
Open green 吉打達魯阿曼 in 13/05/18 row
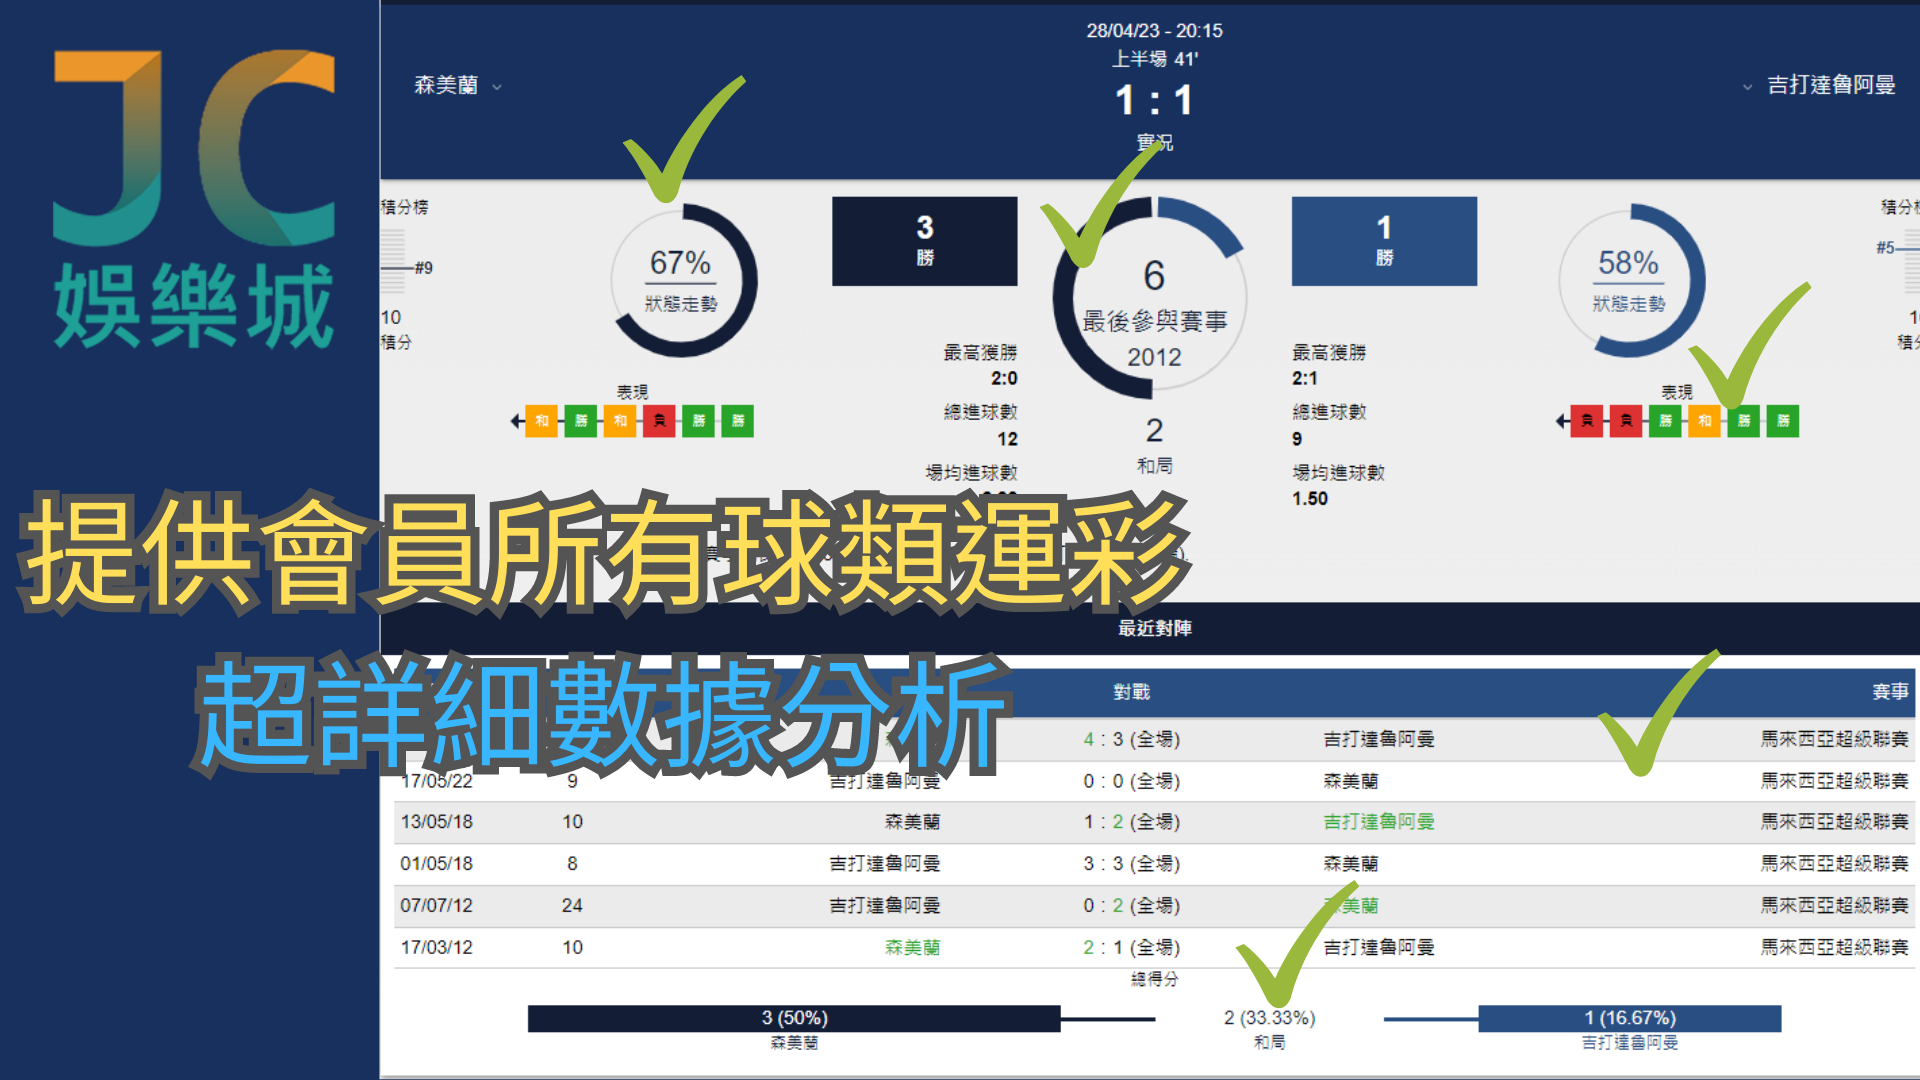pyautogui.click(x=1379, y=822)
